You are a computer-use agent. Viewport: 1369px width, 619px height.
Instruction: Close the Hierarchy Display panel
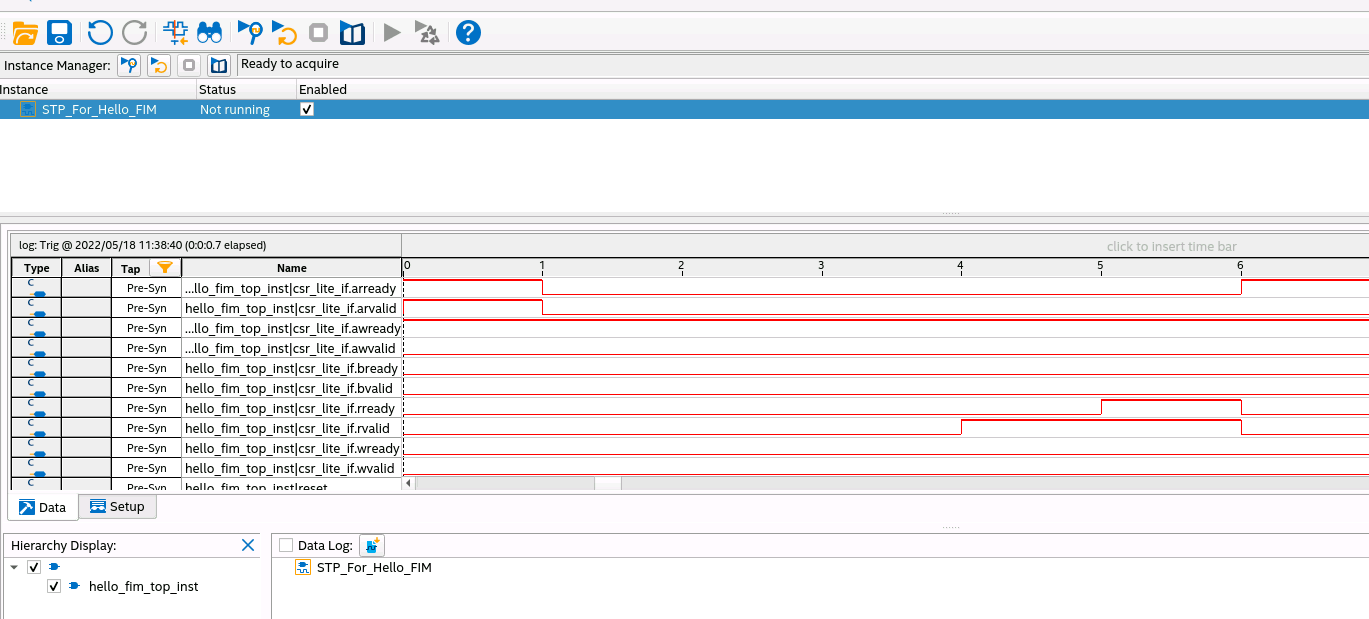pos(248,545)
